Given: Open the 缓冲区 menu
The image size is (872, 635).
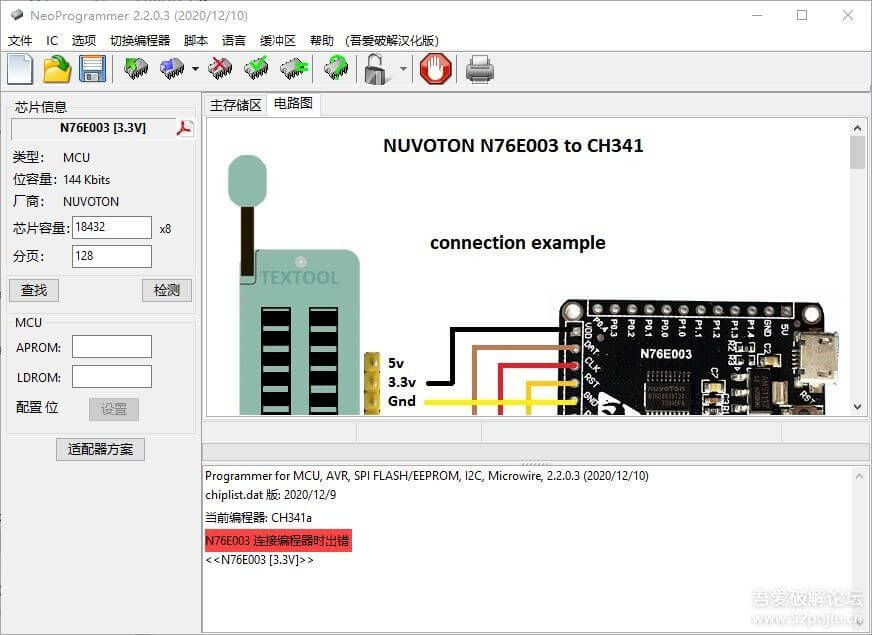Looking at the screenshot, I should coord(278,41).
